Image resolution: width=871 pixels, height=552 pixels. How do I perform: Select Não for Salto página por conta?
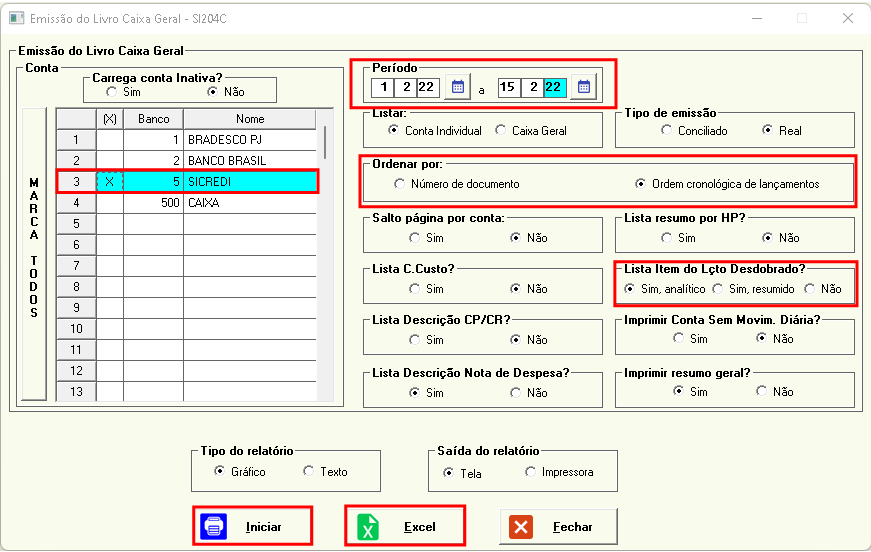[x=515, y=238]
